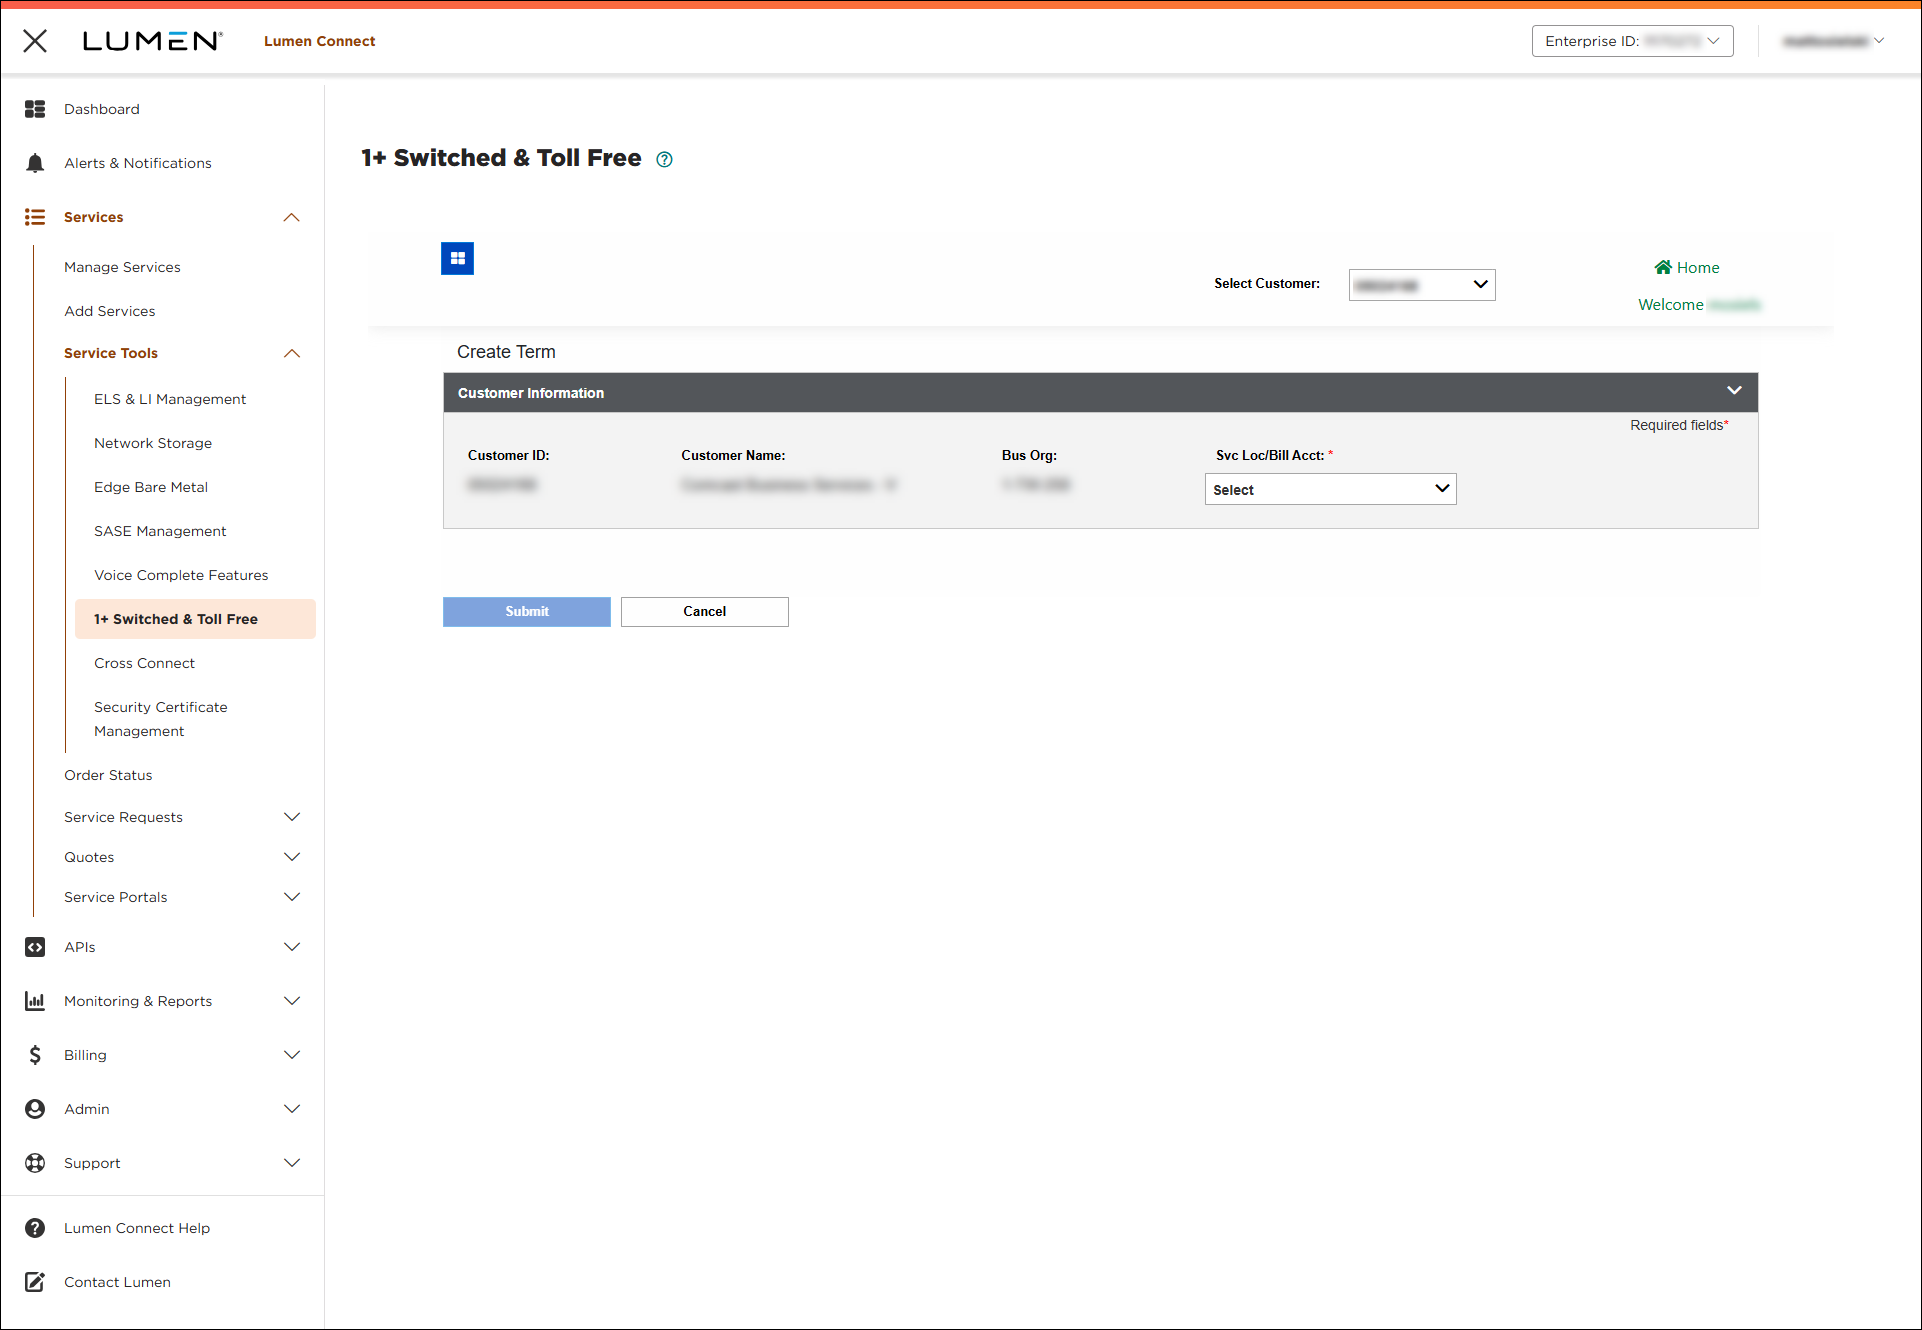The width and height of the screenshot is (1922, 1330).
Task: Select SASE Management
Action: tap(160, 531)
